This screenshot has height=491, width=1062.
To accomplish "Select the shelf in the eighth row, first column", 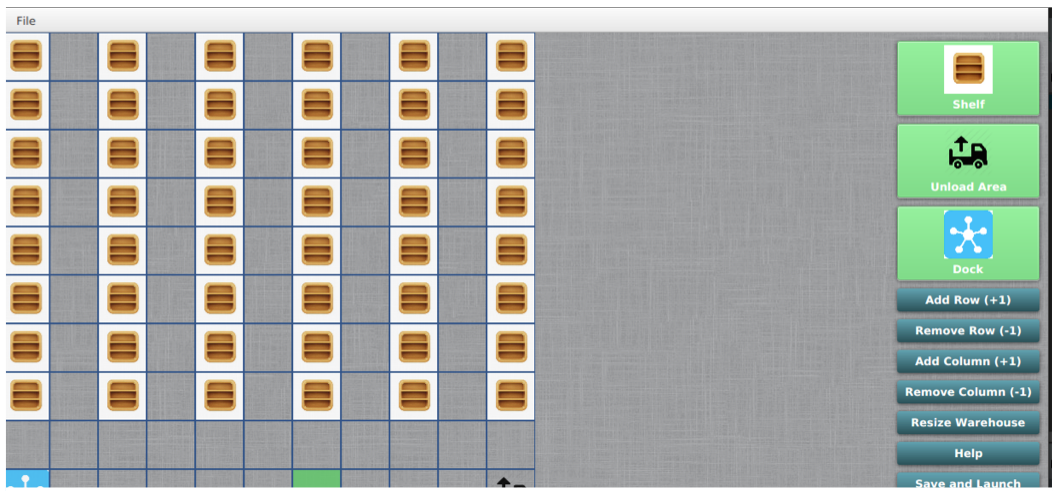I will coord(26,396).
